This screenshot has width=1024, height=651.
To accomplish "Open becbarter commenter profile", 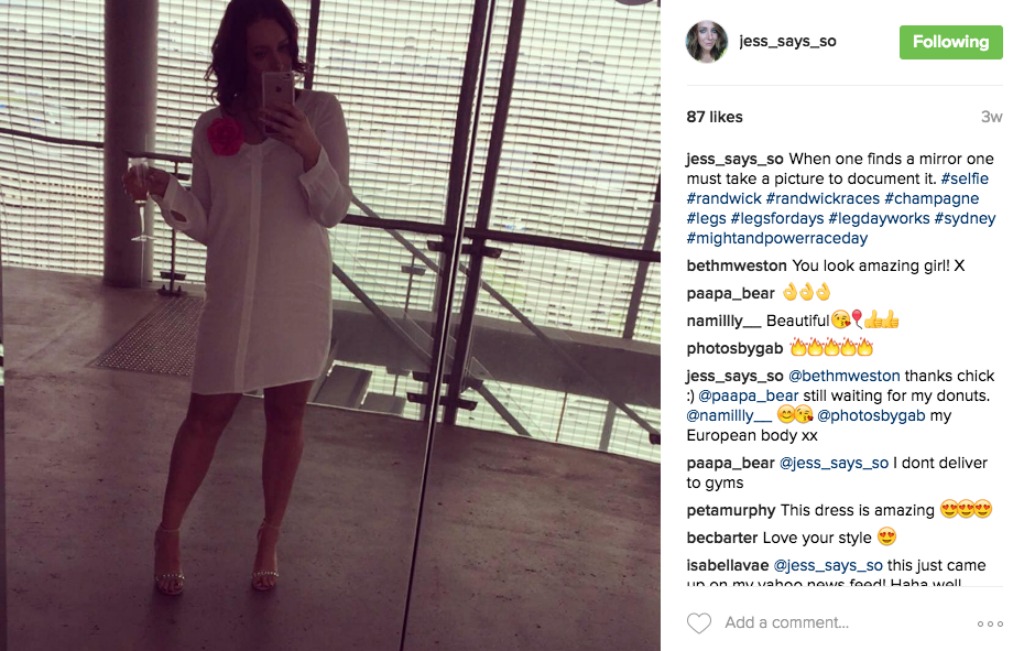I will [722, 537].
